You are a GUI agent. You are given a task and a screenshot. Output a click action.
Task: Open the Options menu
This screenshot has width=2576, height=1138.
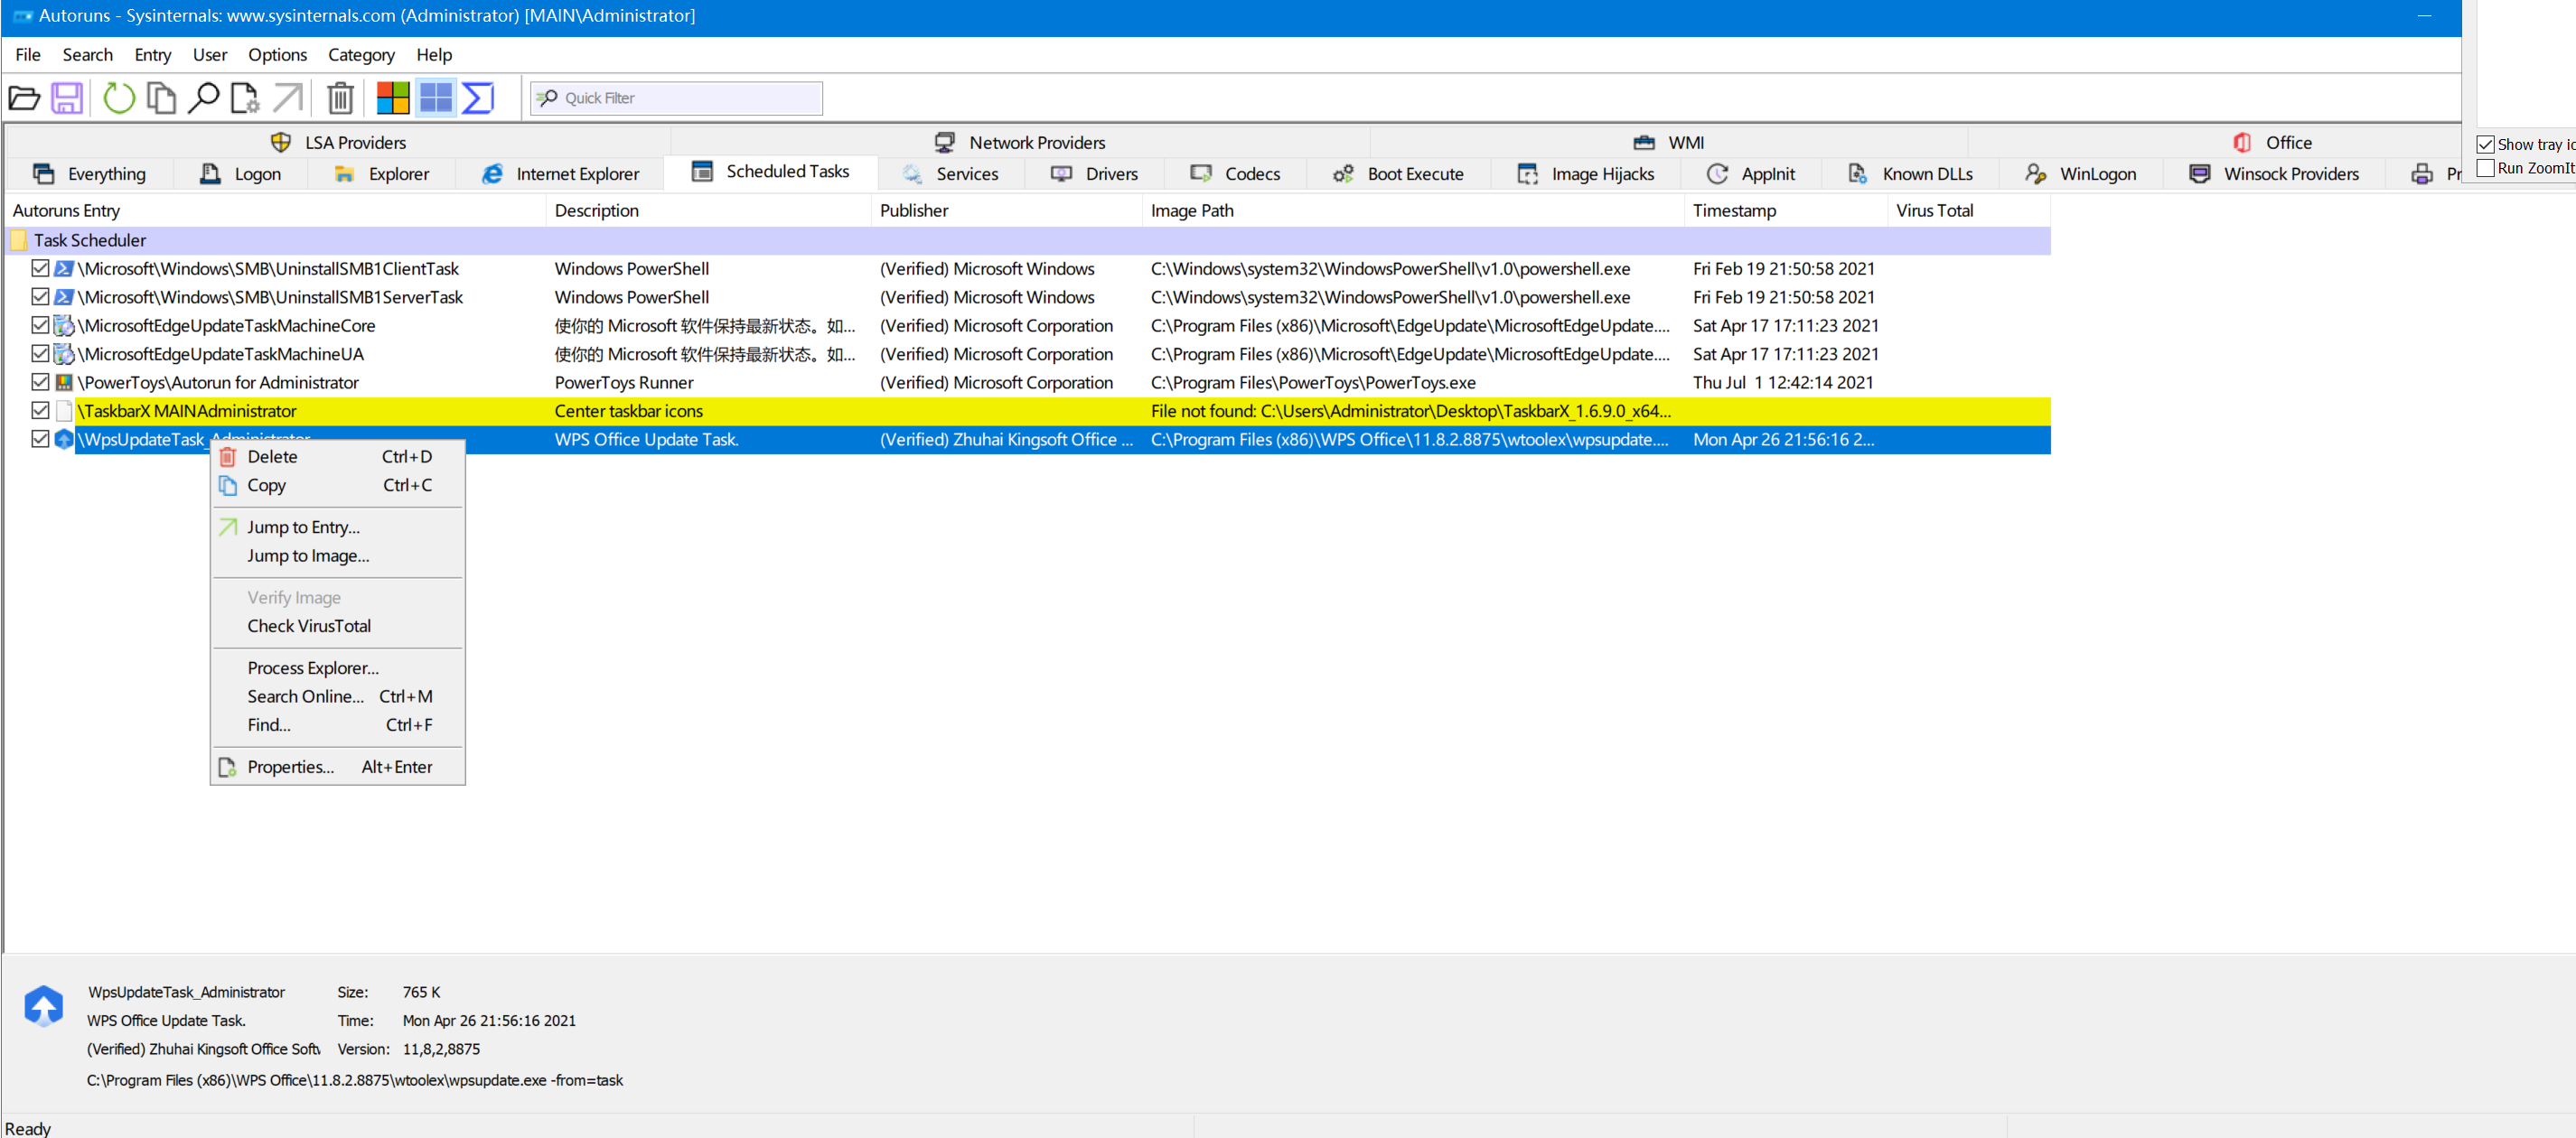tap(278, 55)
